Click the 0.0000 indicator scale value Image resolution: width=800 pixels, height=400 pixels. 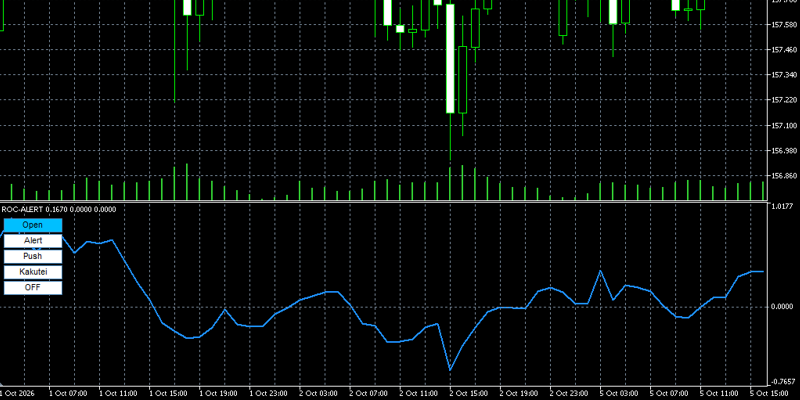tap(783, 306)
